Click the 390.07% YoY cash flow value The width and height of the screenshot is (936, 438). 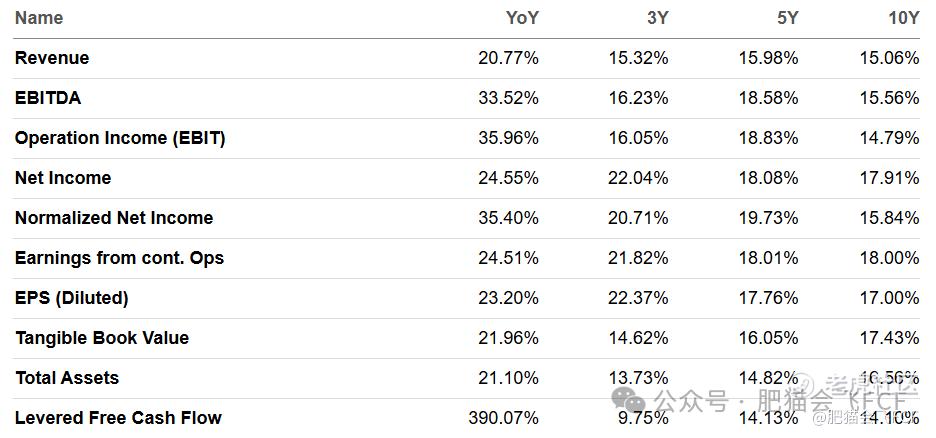[504, 418]
